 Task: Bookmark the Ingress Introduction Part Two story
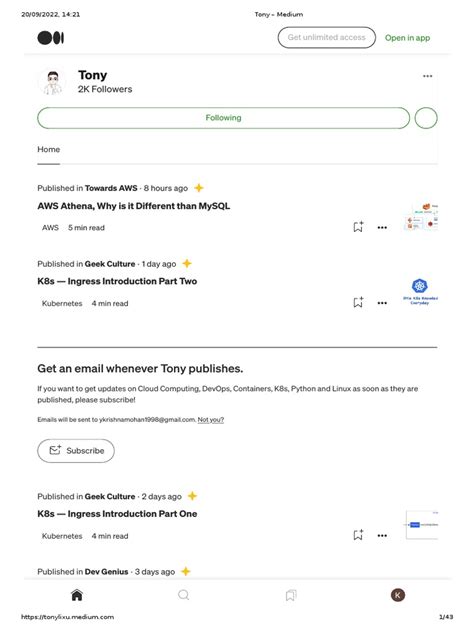pyautogui.click(x=358, y=302)
